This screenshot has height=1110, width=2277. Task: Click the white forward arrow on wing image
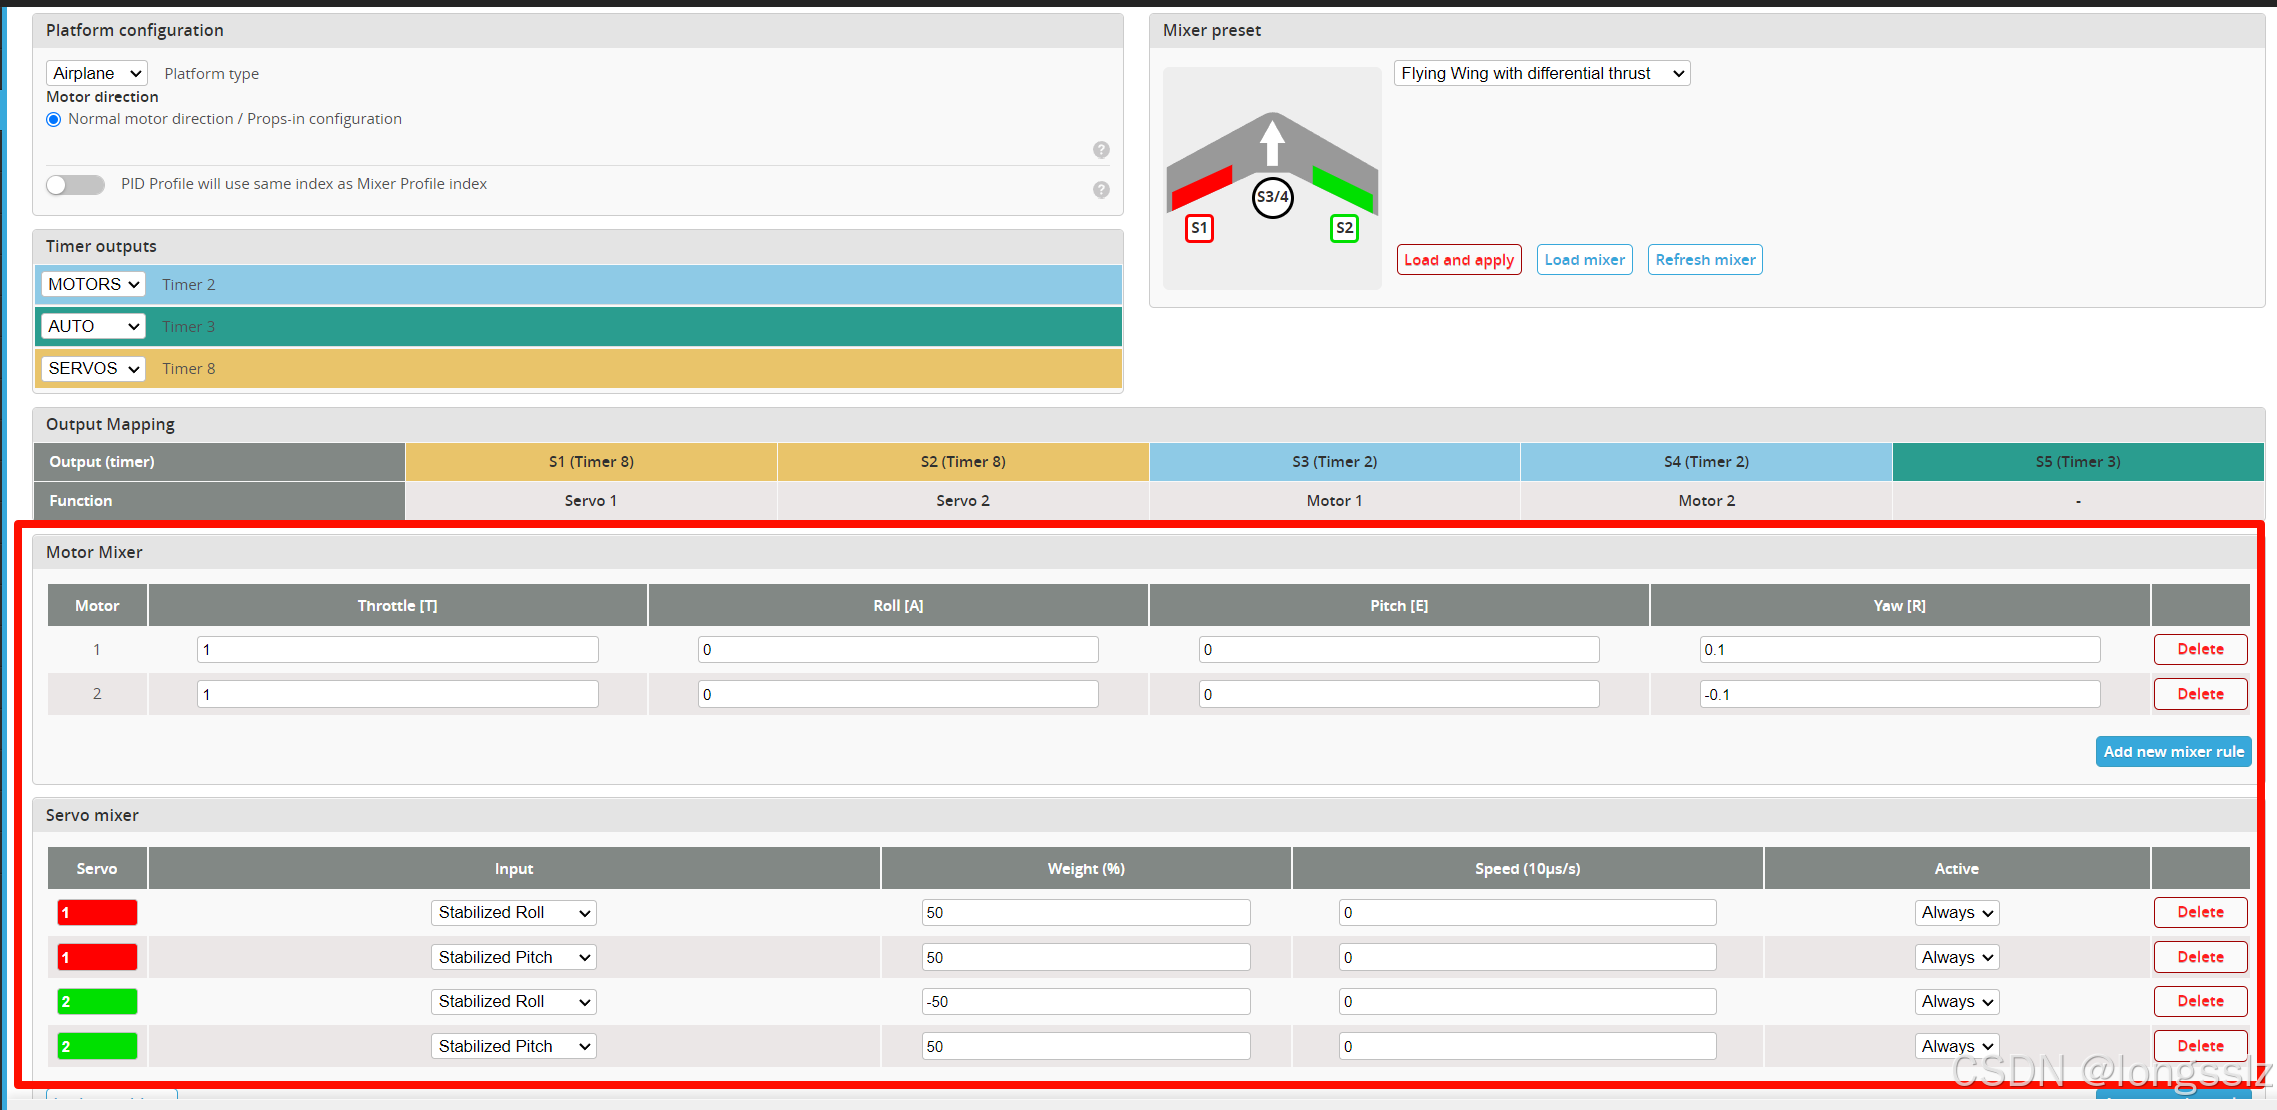[x=1272, y=142]
